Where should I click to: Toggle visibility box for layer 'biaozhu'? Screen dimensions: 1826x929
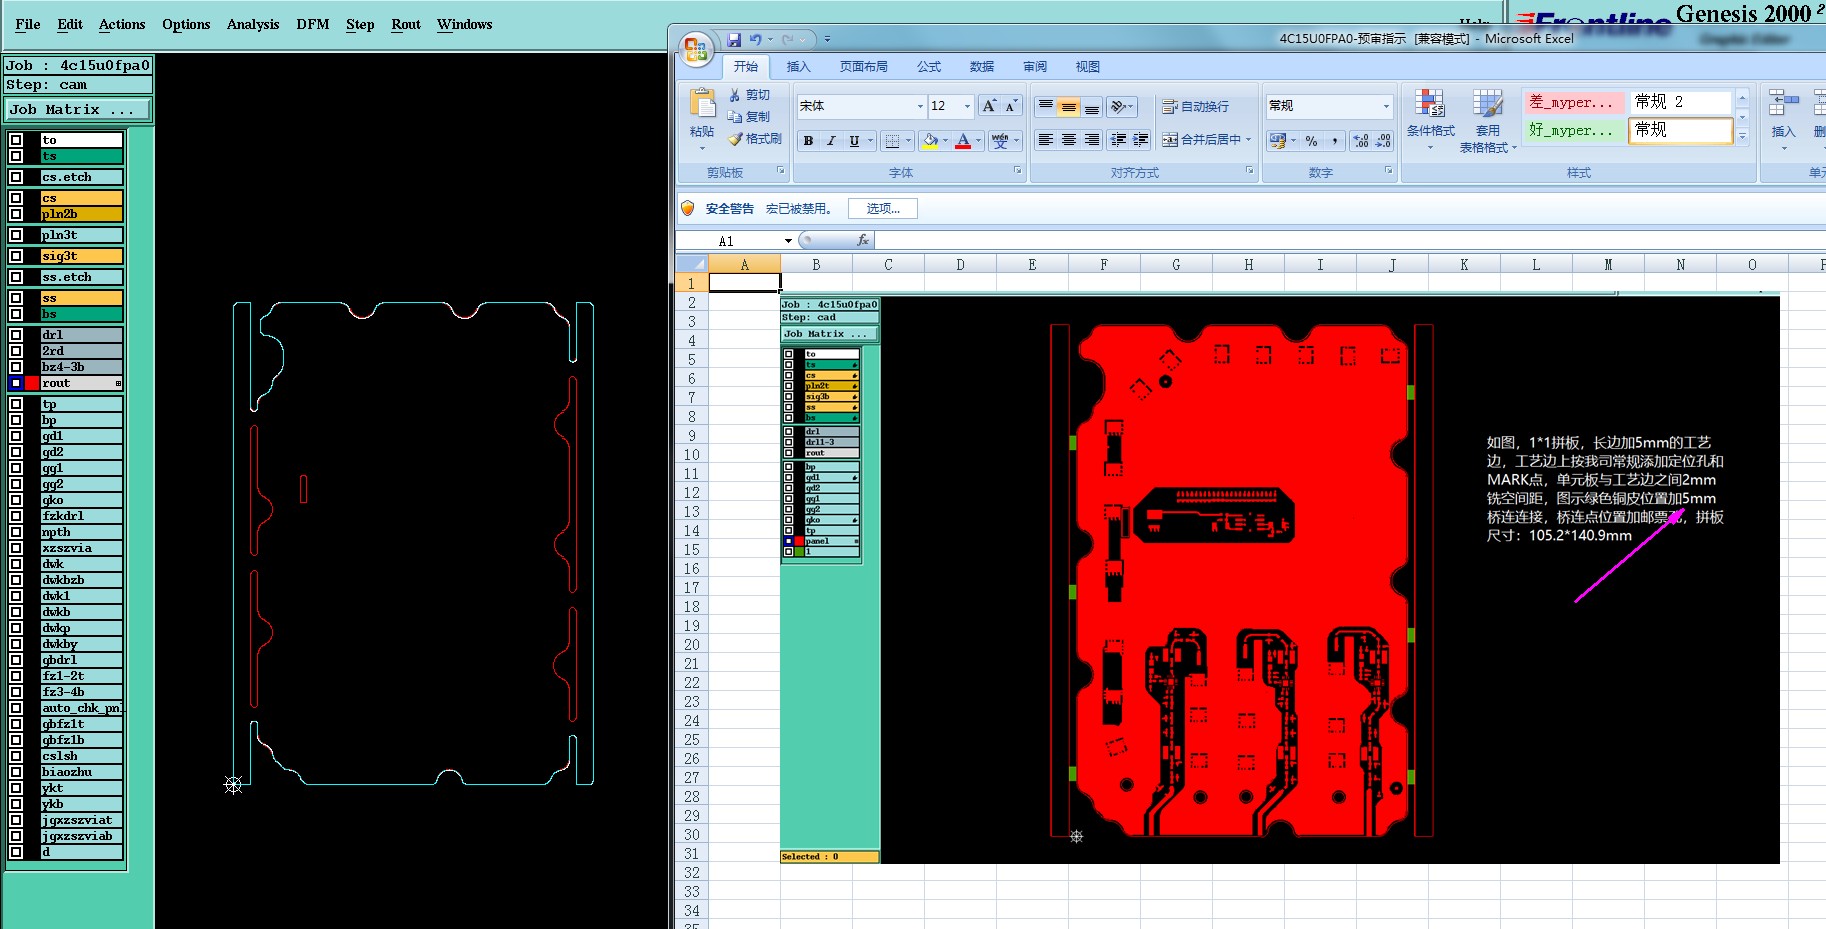(x=16, y=772)
